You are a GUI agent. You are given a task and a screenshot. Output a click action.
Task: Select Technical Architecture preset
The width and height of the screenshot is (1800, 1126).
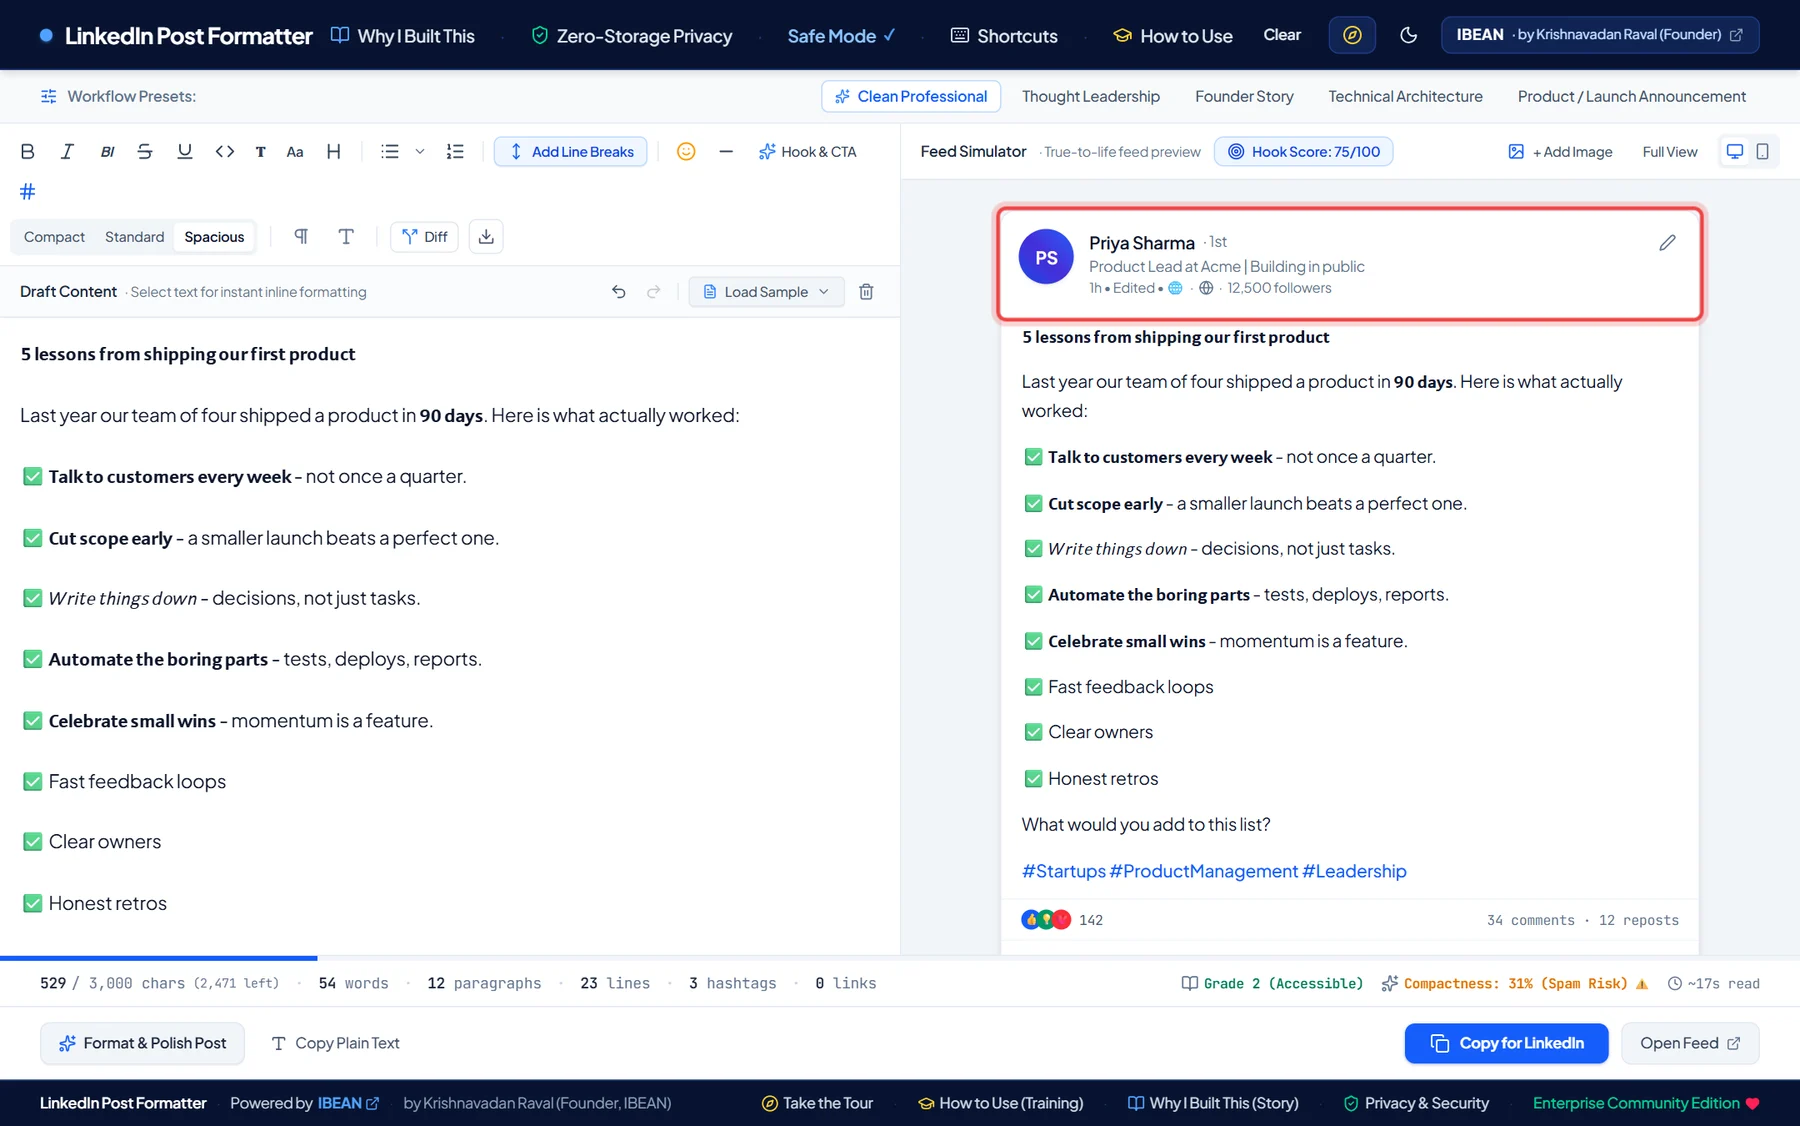(1405, 97)
